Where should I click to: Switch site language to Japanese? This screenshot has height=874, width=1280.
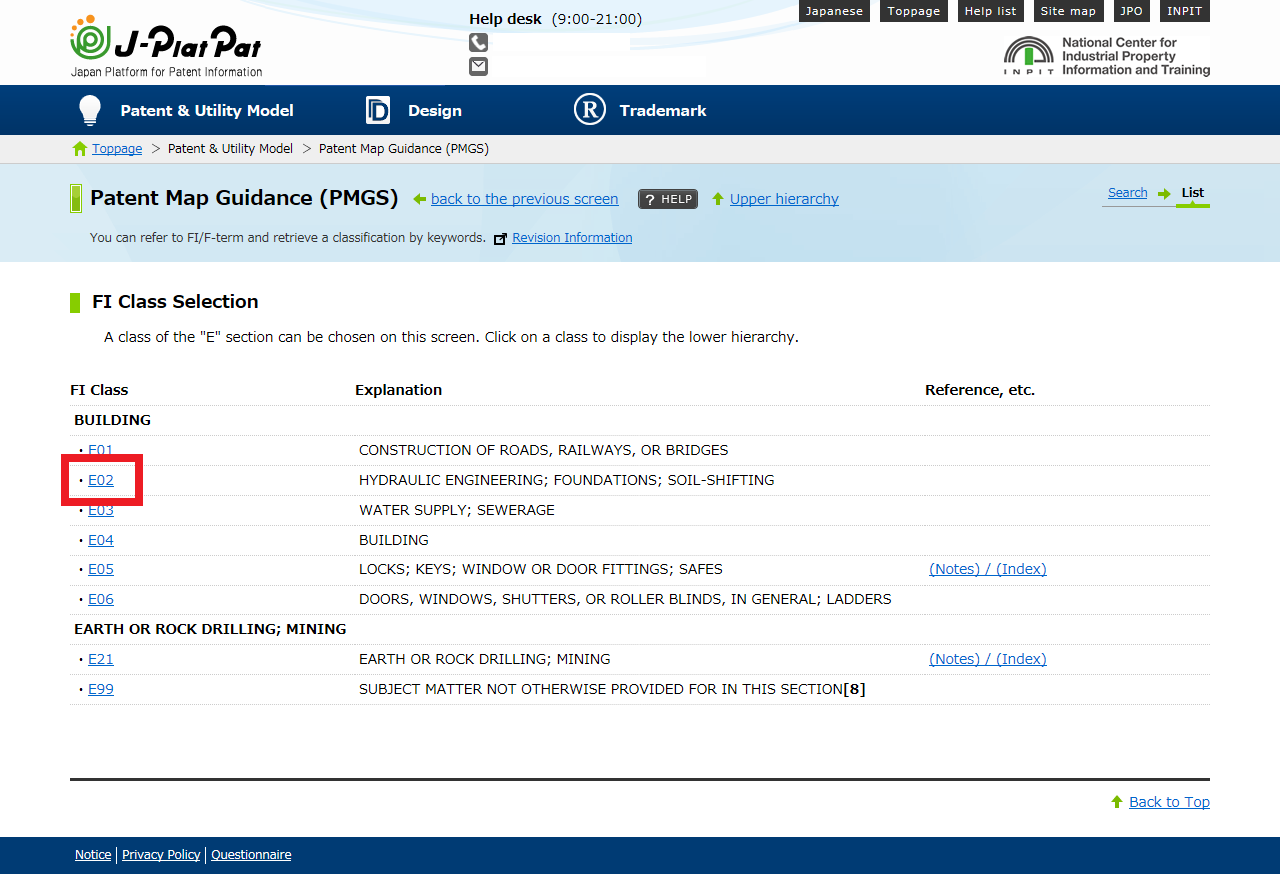[x=834, y=11]
